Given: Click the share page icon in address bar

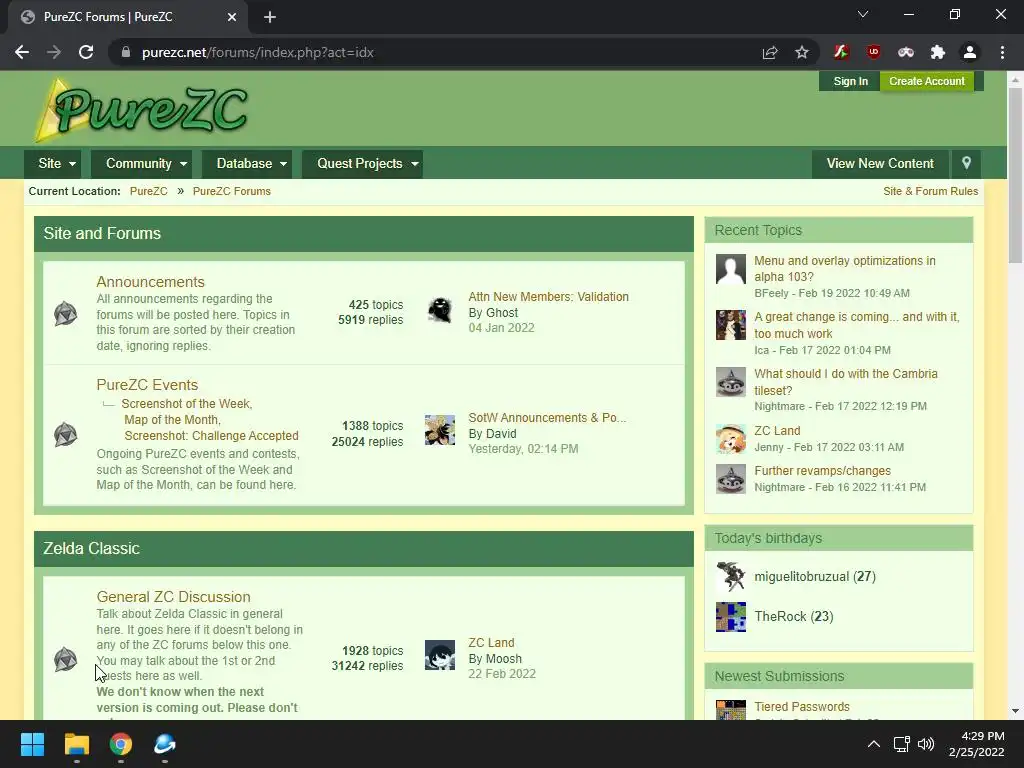Looking at the screenshot, I should (770, 52).
